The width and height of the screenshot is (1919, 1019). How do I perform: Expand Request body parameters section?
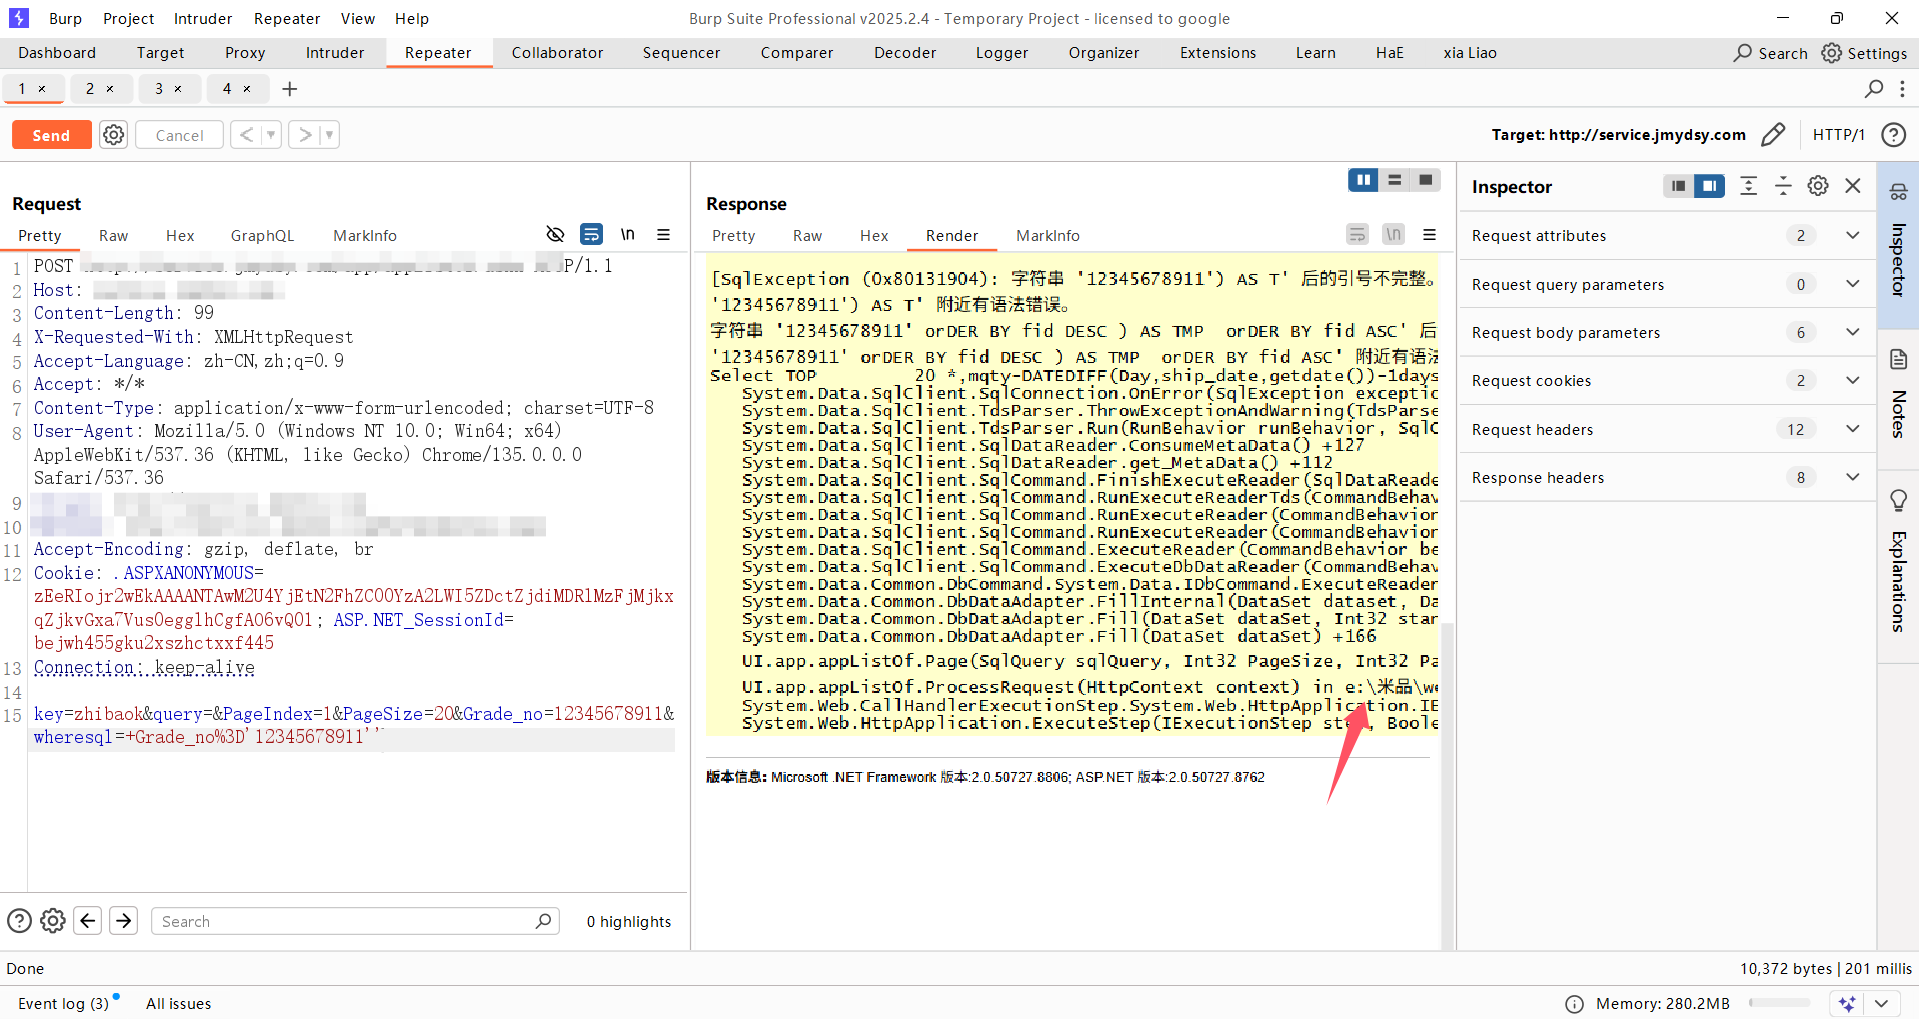pyautogui.click(x=1853, y=332)
